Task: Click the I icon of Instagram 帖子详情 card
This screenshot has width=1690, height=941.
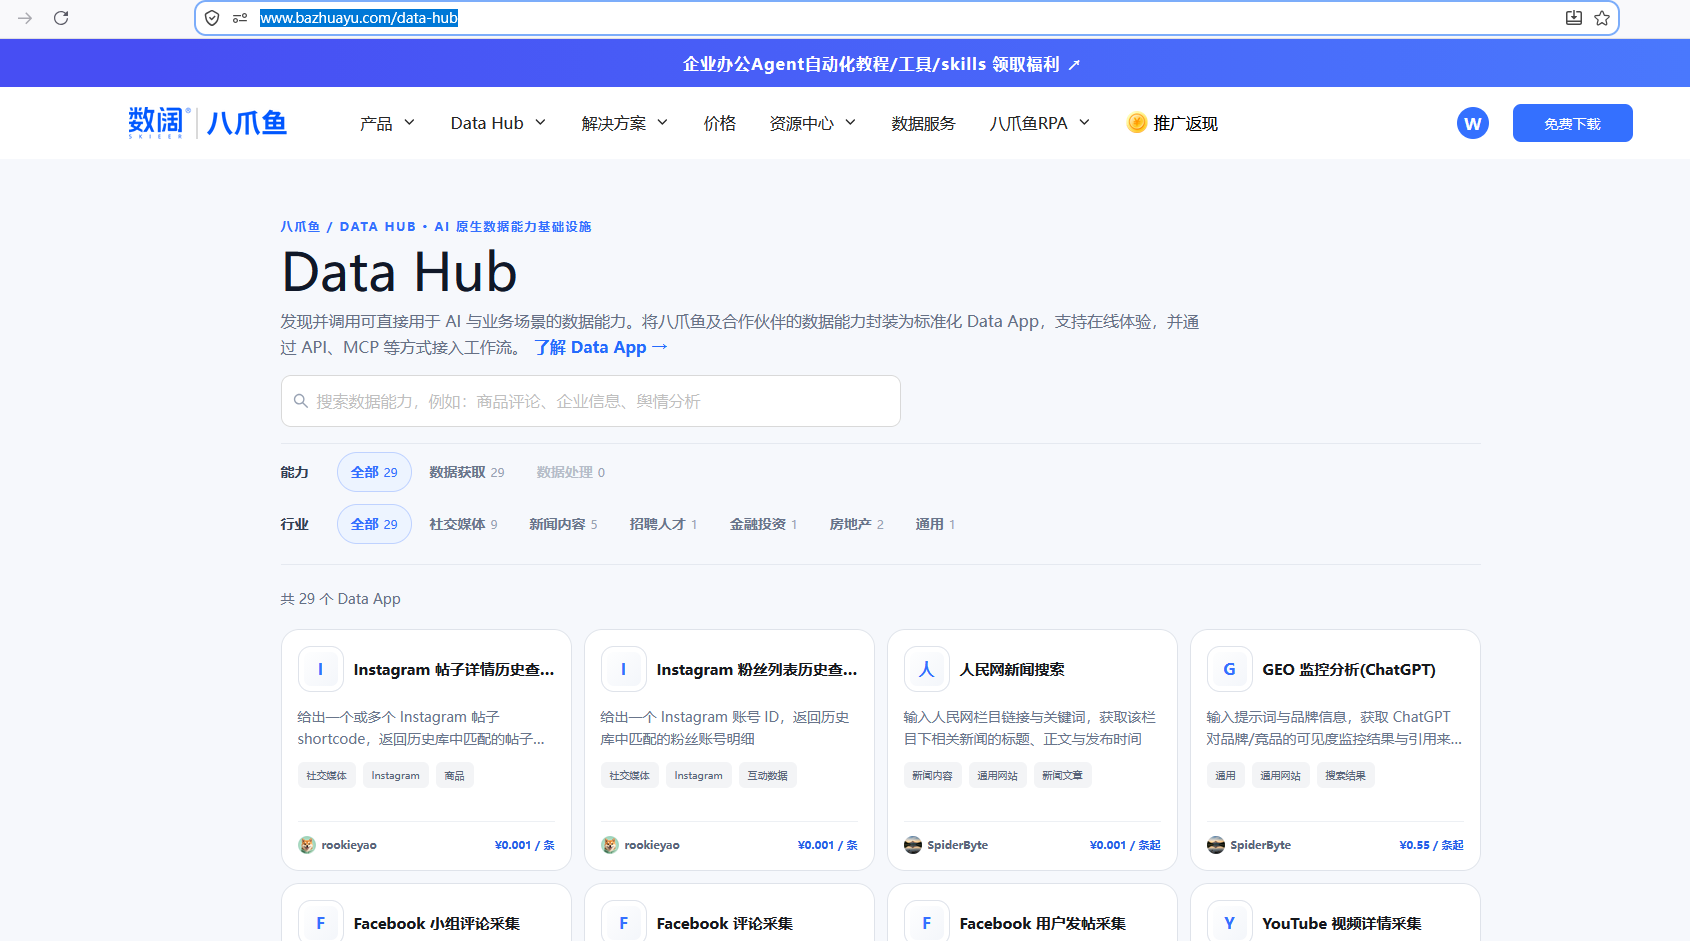Action: pos(321,669)
